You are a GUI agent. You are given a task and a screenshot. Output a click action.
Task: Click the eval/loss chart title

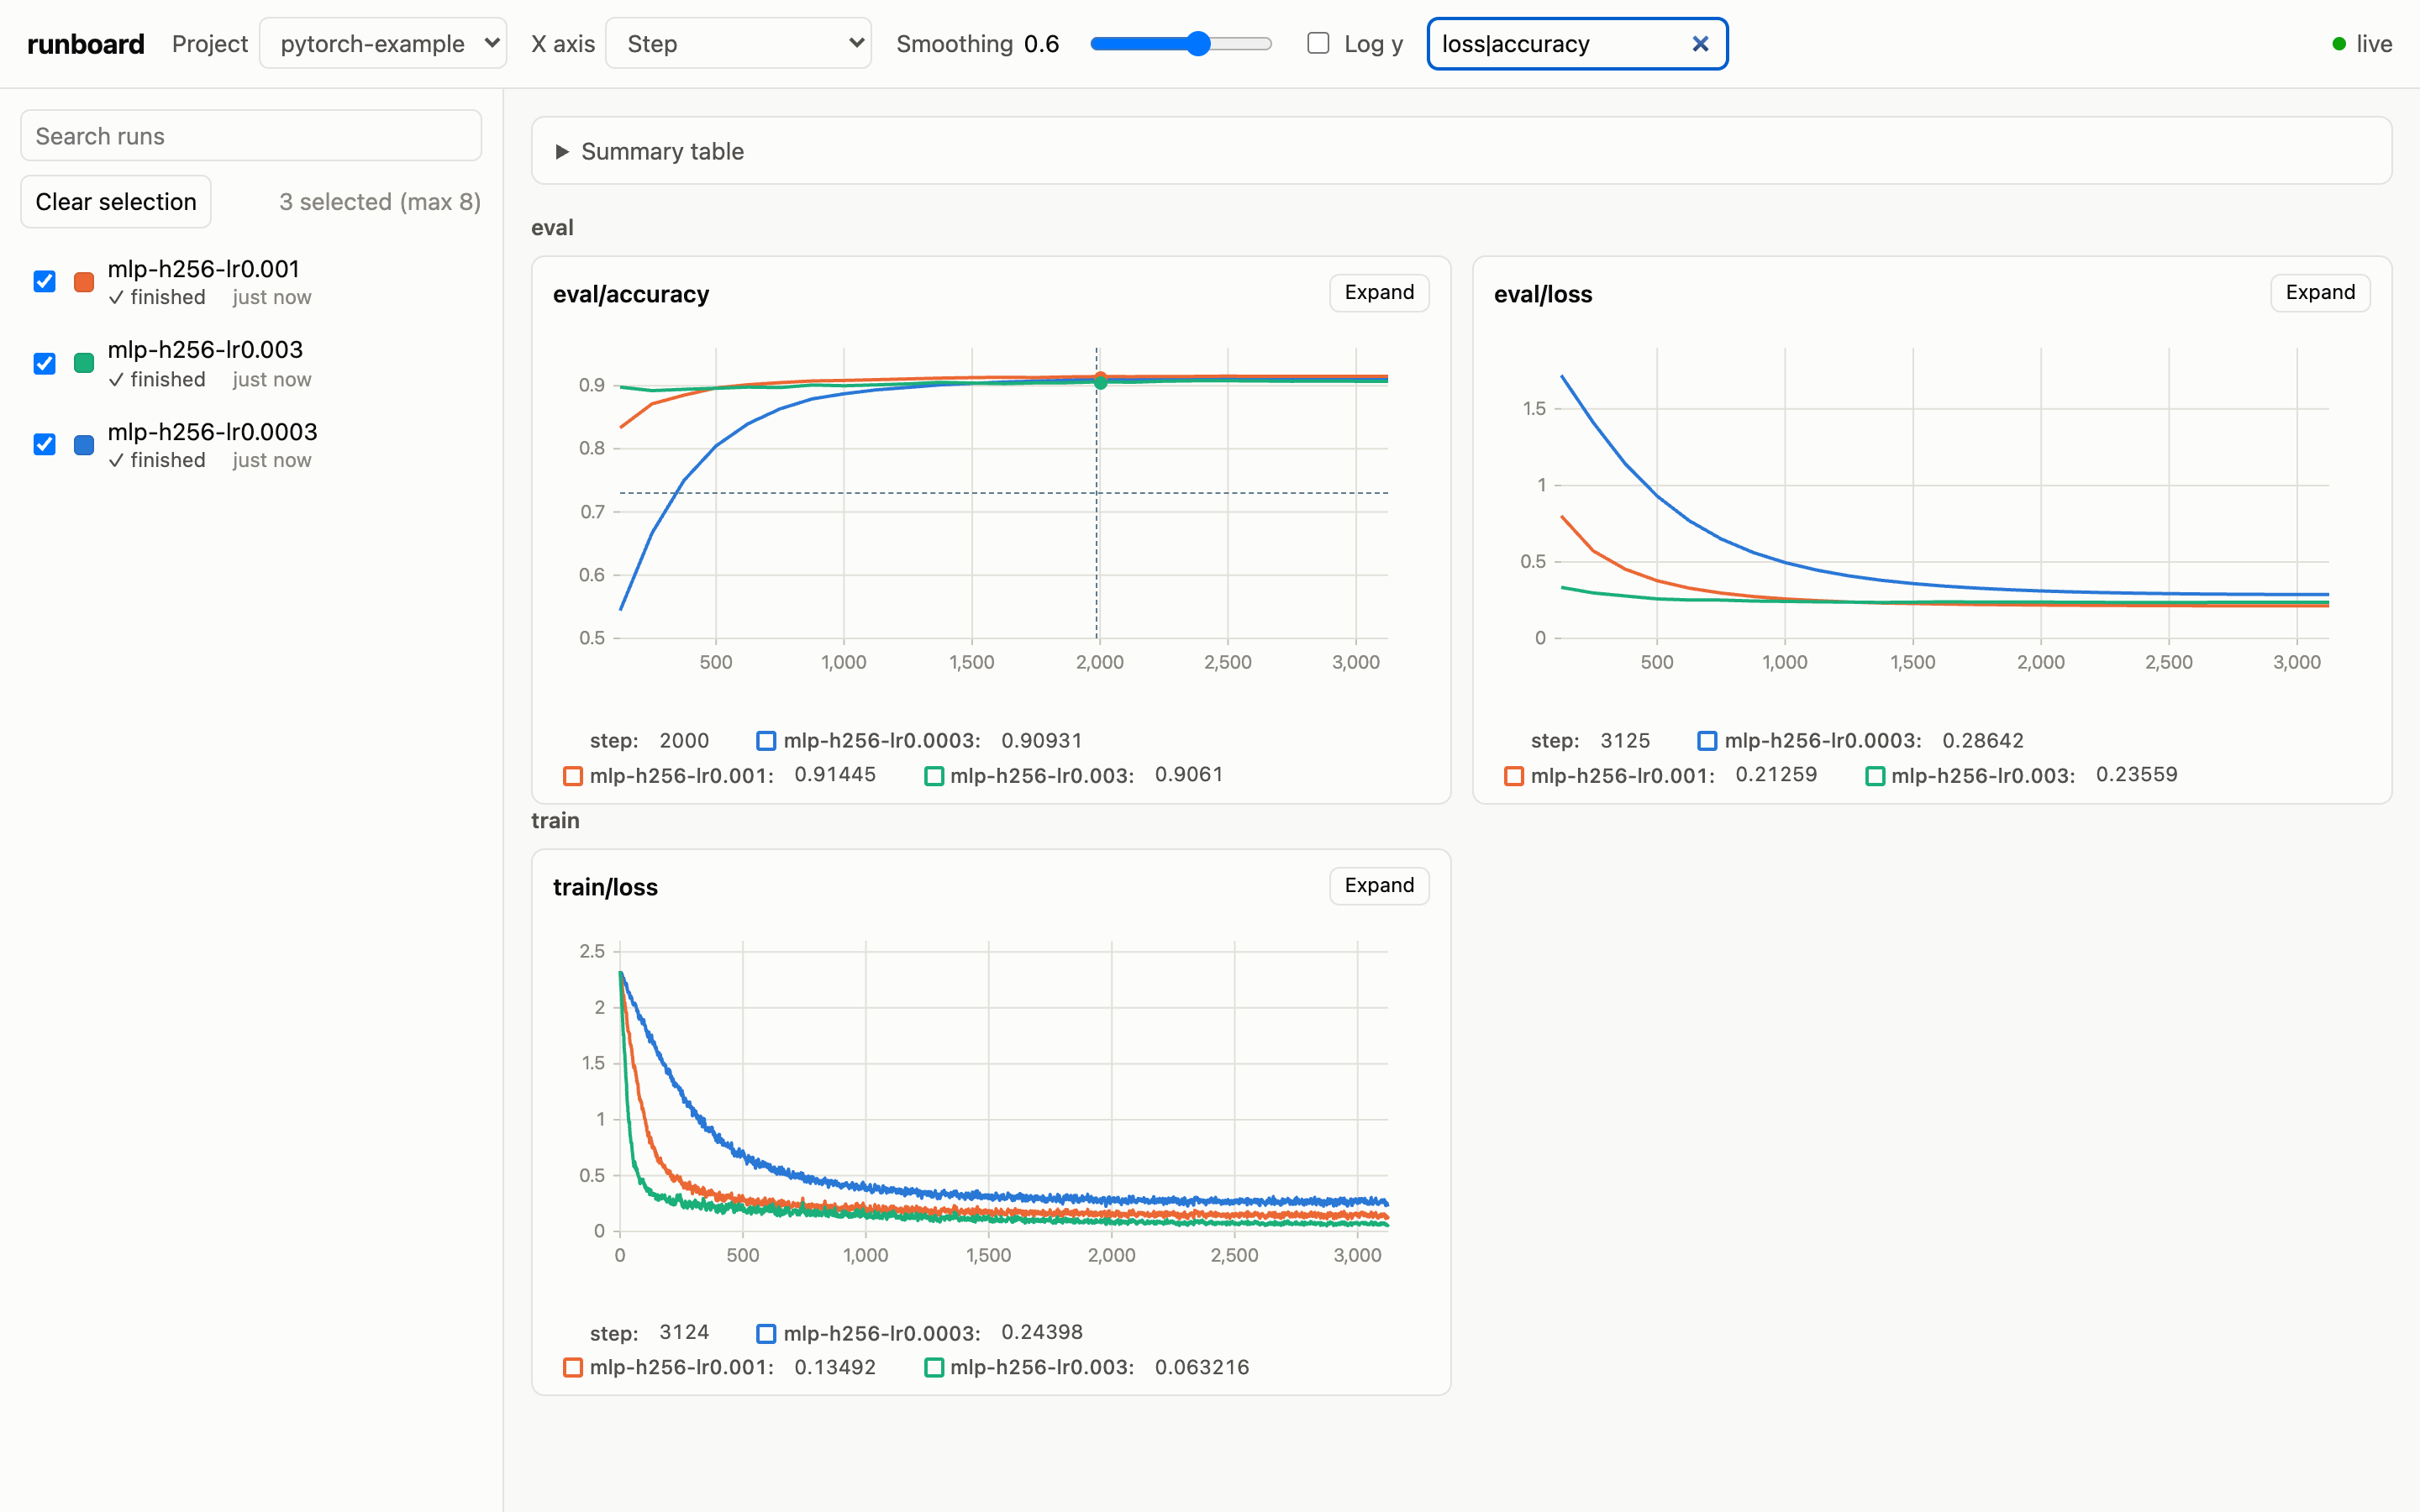click(1543, 294)
